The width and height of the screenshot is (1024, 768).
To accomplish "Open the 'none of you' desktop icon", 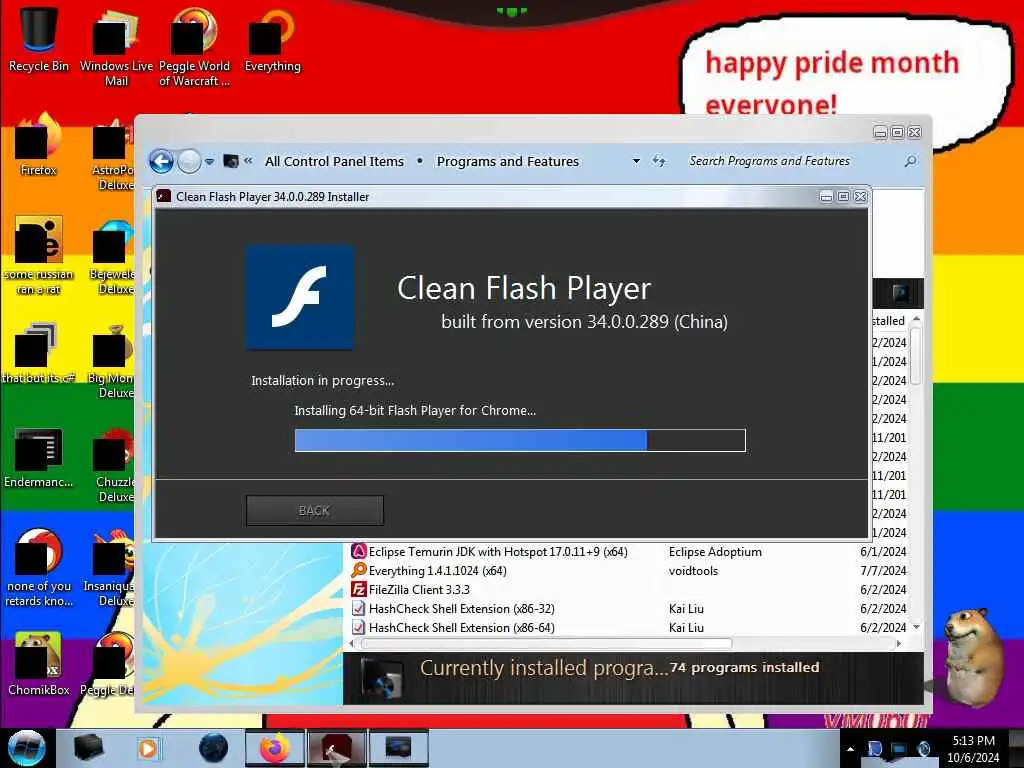I will 39,567.
